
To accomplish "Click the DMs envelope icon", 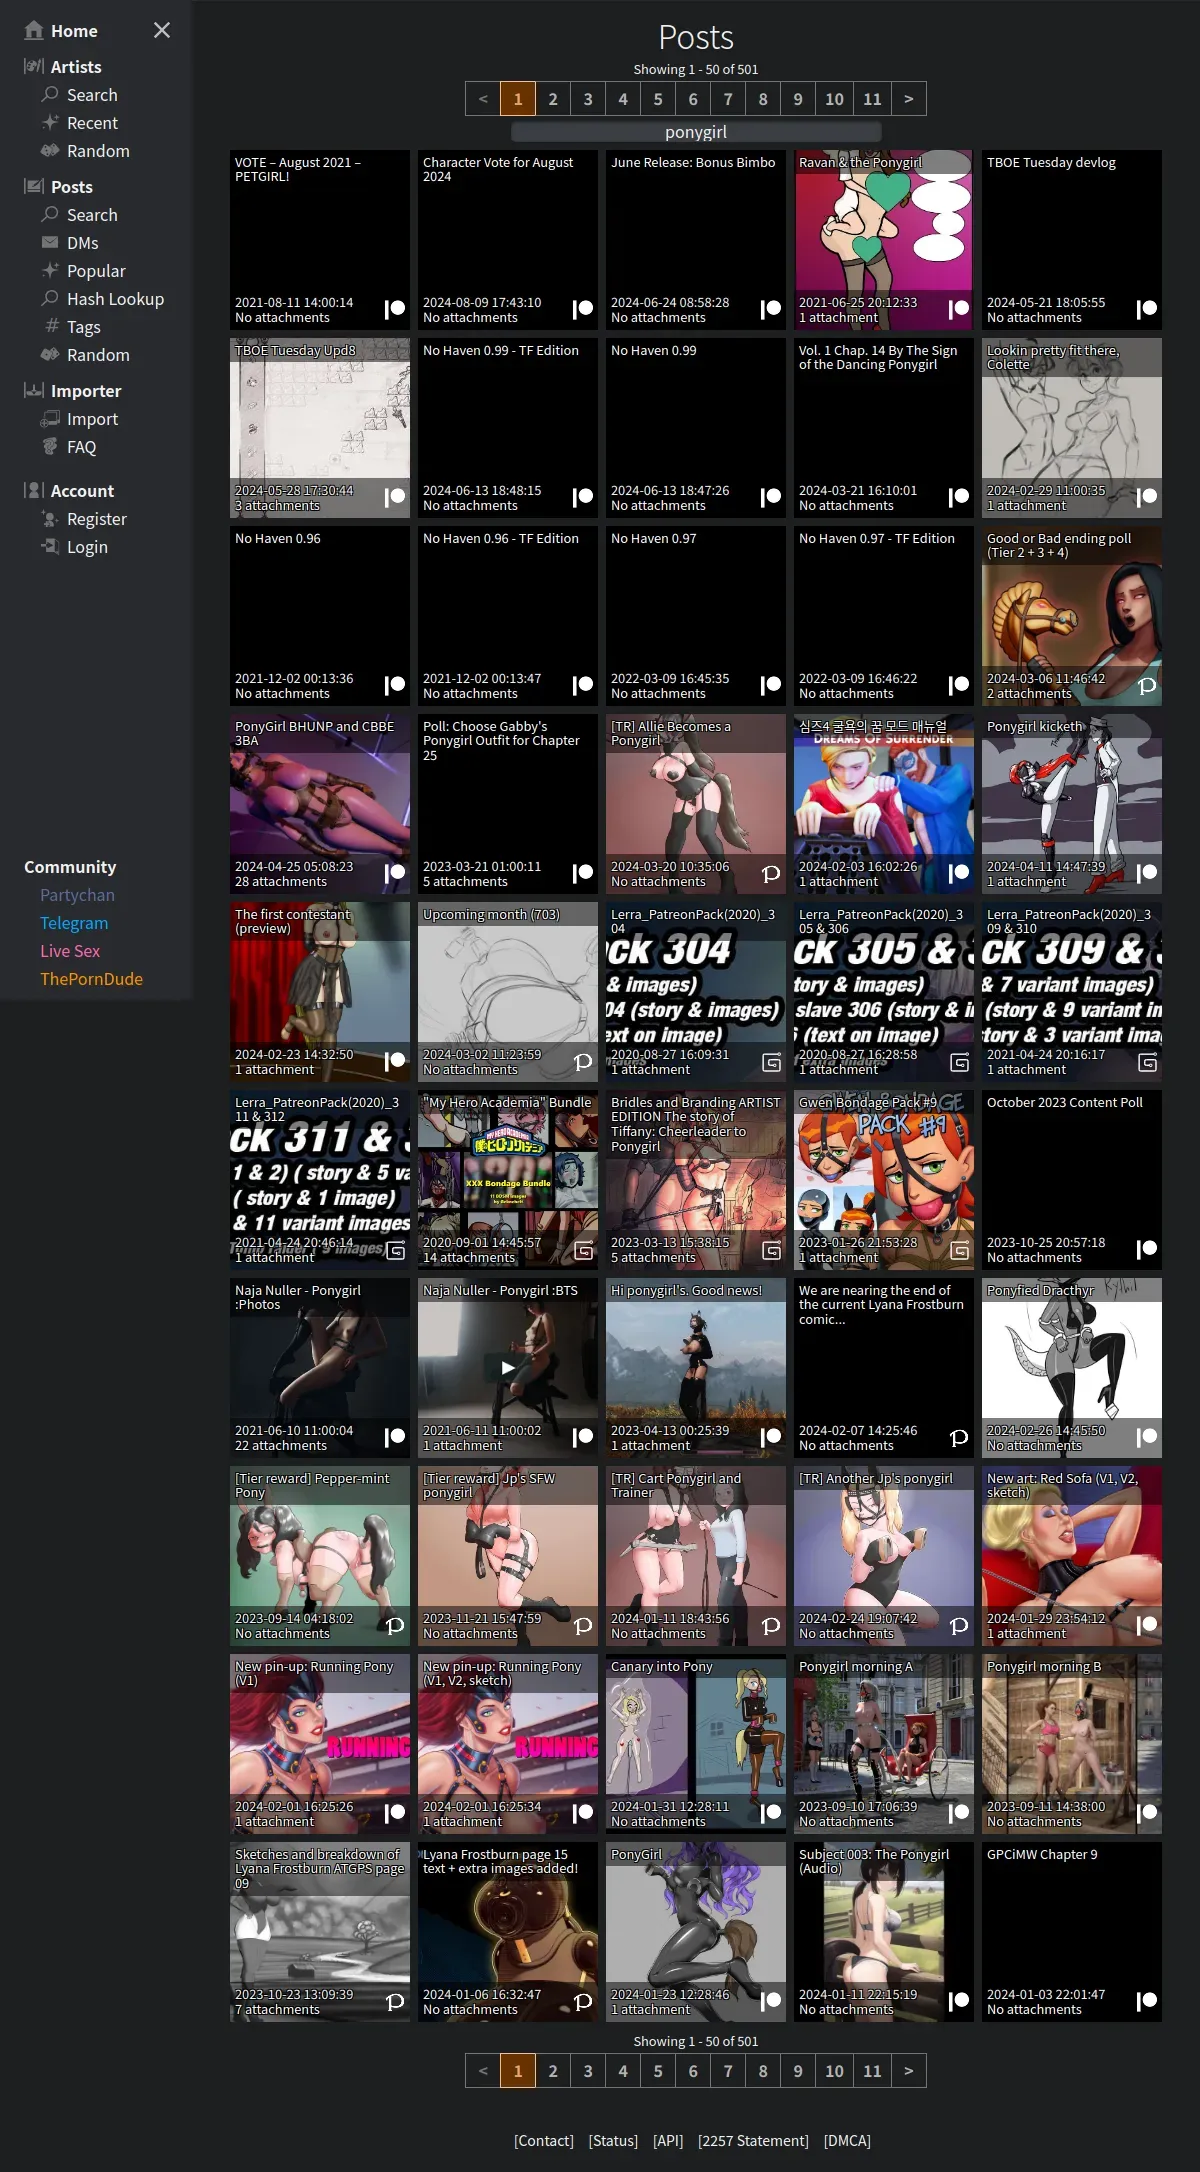I will click(x=50, y=243).
